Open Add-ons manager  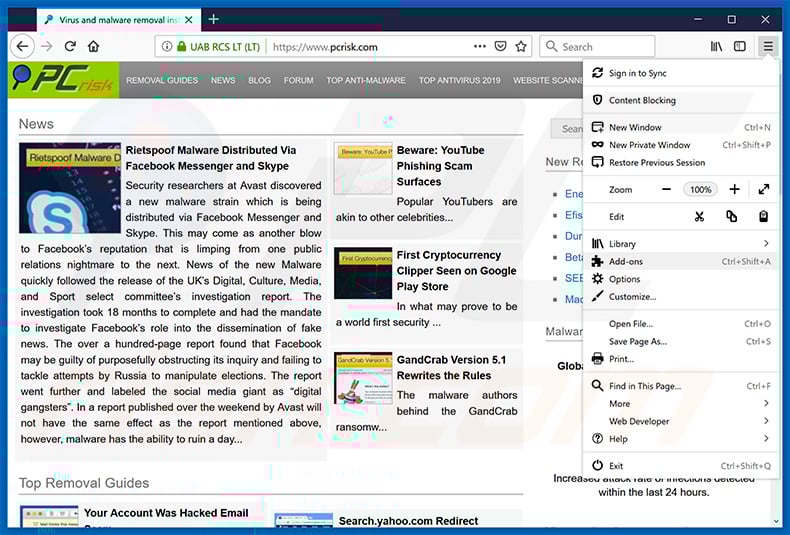(681, 261)
